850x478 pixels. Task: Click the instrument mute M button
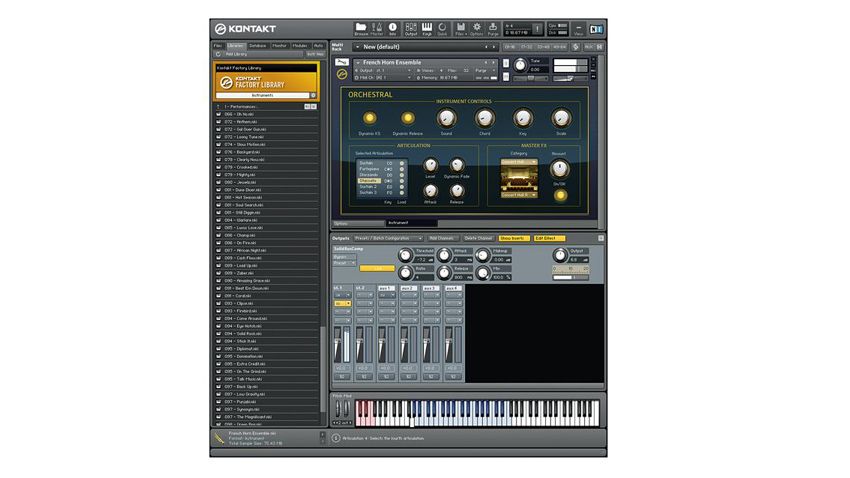(x=506, y=77)
